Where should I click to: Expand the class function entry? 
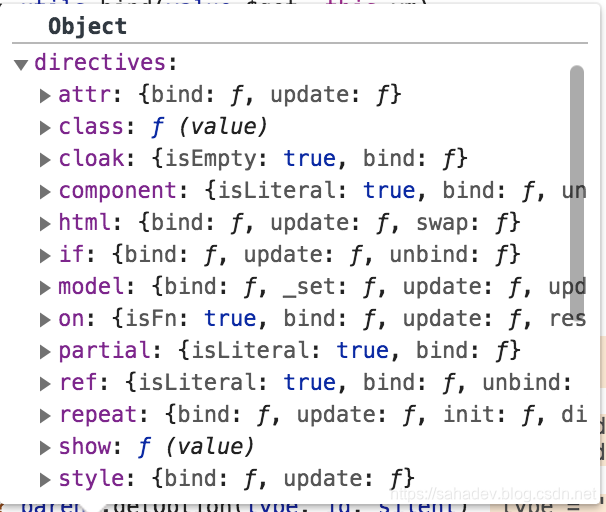(x=45, y=128)
